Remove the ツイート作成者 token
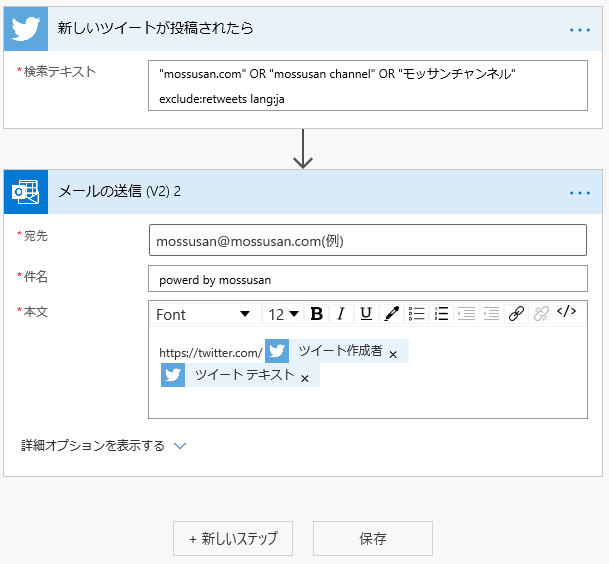 coord(393,354)
